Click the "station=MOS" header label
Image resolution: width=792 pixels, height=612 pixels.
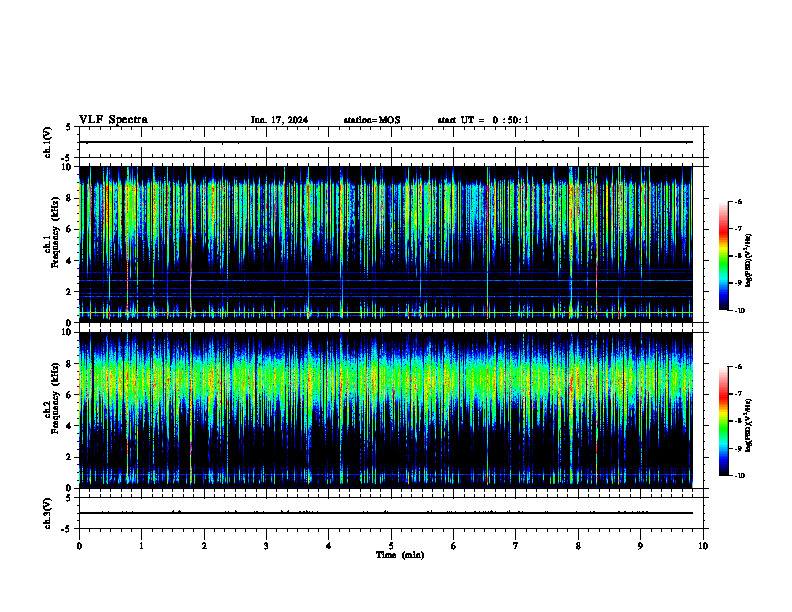(372, 120)
